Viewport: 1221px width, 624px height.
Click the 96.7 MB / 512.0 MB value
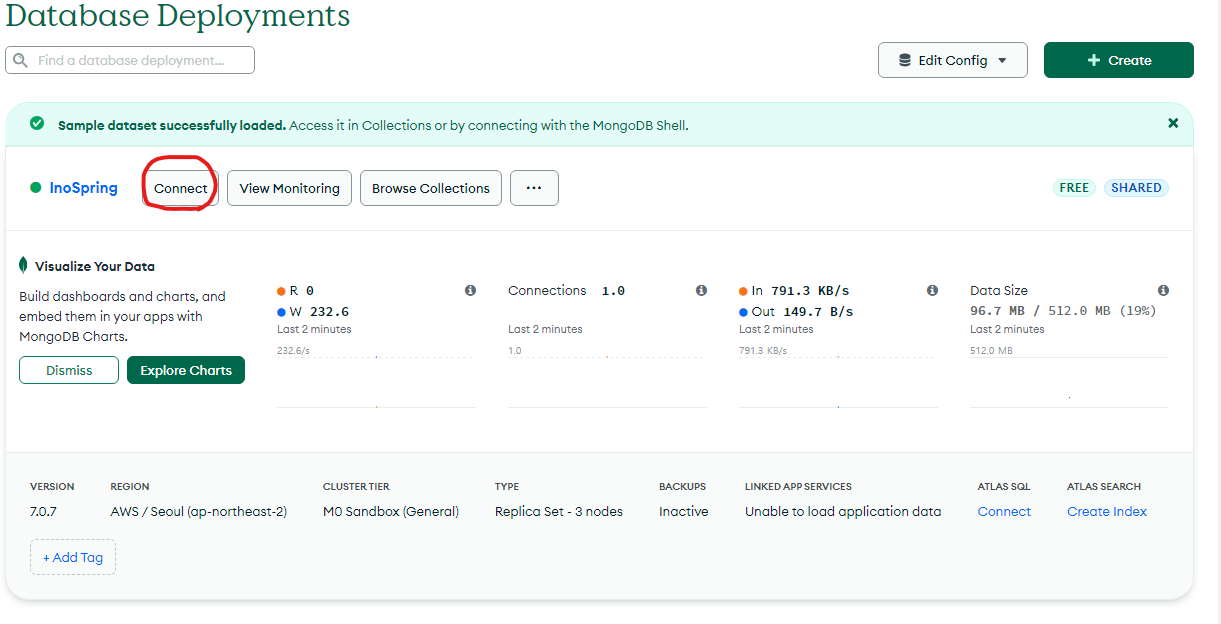(x=1063, y=311)
